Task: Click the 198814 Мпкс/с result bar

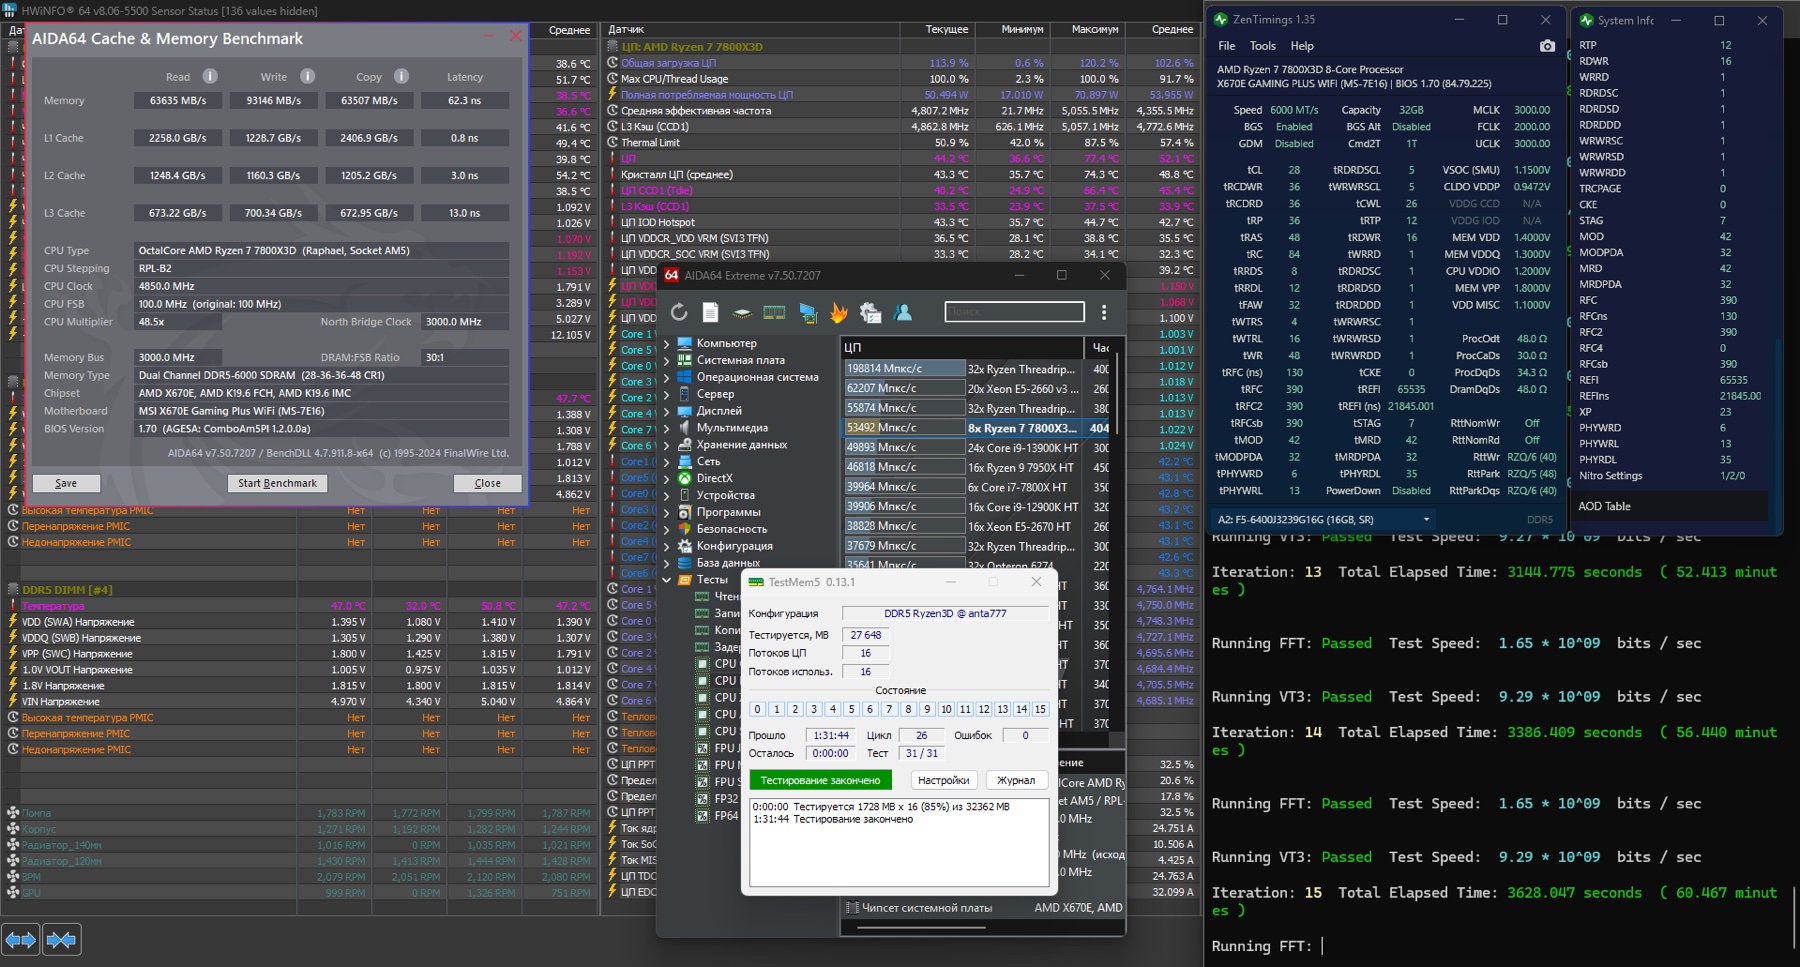Action: (x=905, y=369)
